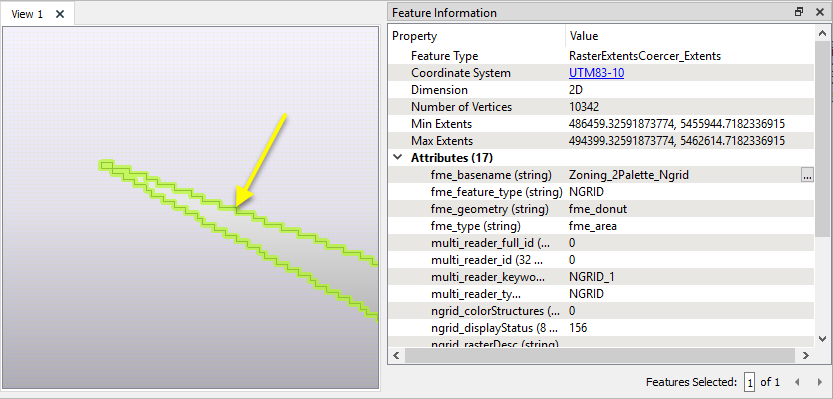This screenshot has width=833, height=399.
Task: Select the Number of Vertices row
Action: (x=601, y=107)
